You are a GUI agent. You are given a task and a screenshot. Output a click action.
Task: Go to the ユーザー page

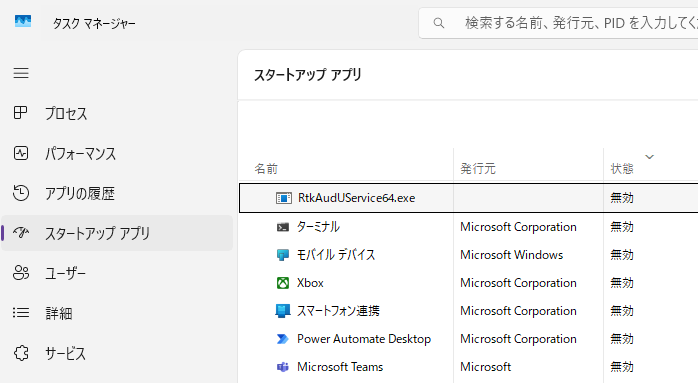click(117, 273)
